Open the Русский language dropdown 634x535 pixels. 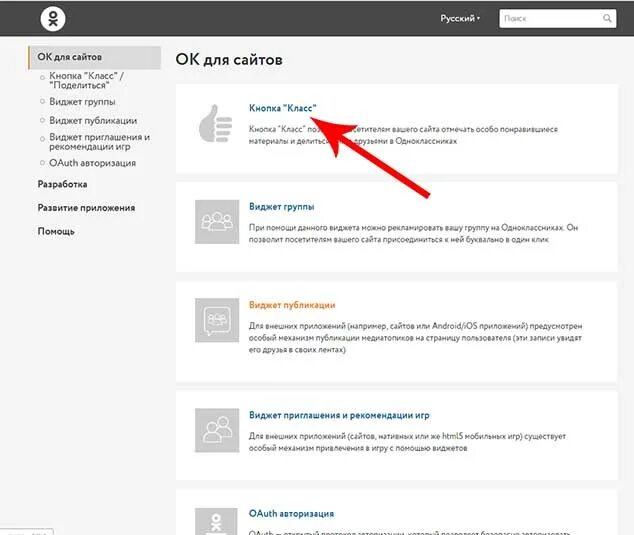coord(460,19)
